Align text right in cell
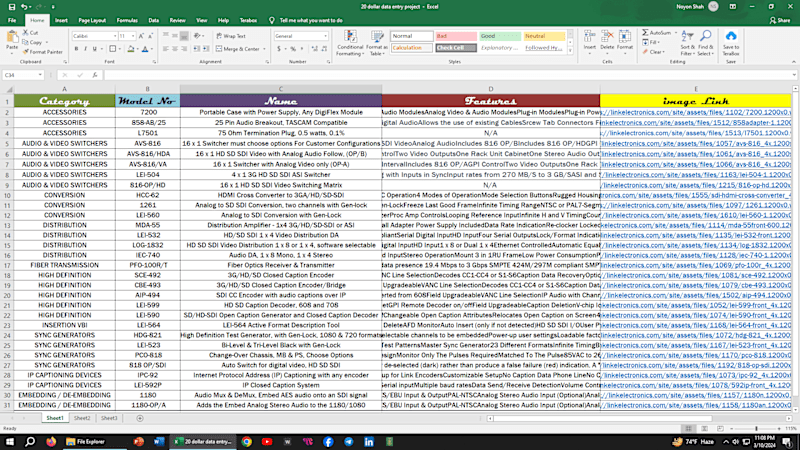800x450 pixels. point(184,49)
